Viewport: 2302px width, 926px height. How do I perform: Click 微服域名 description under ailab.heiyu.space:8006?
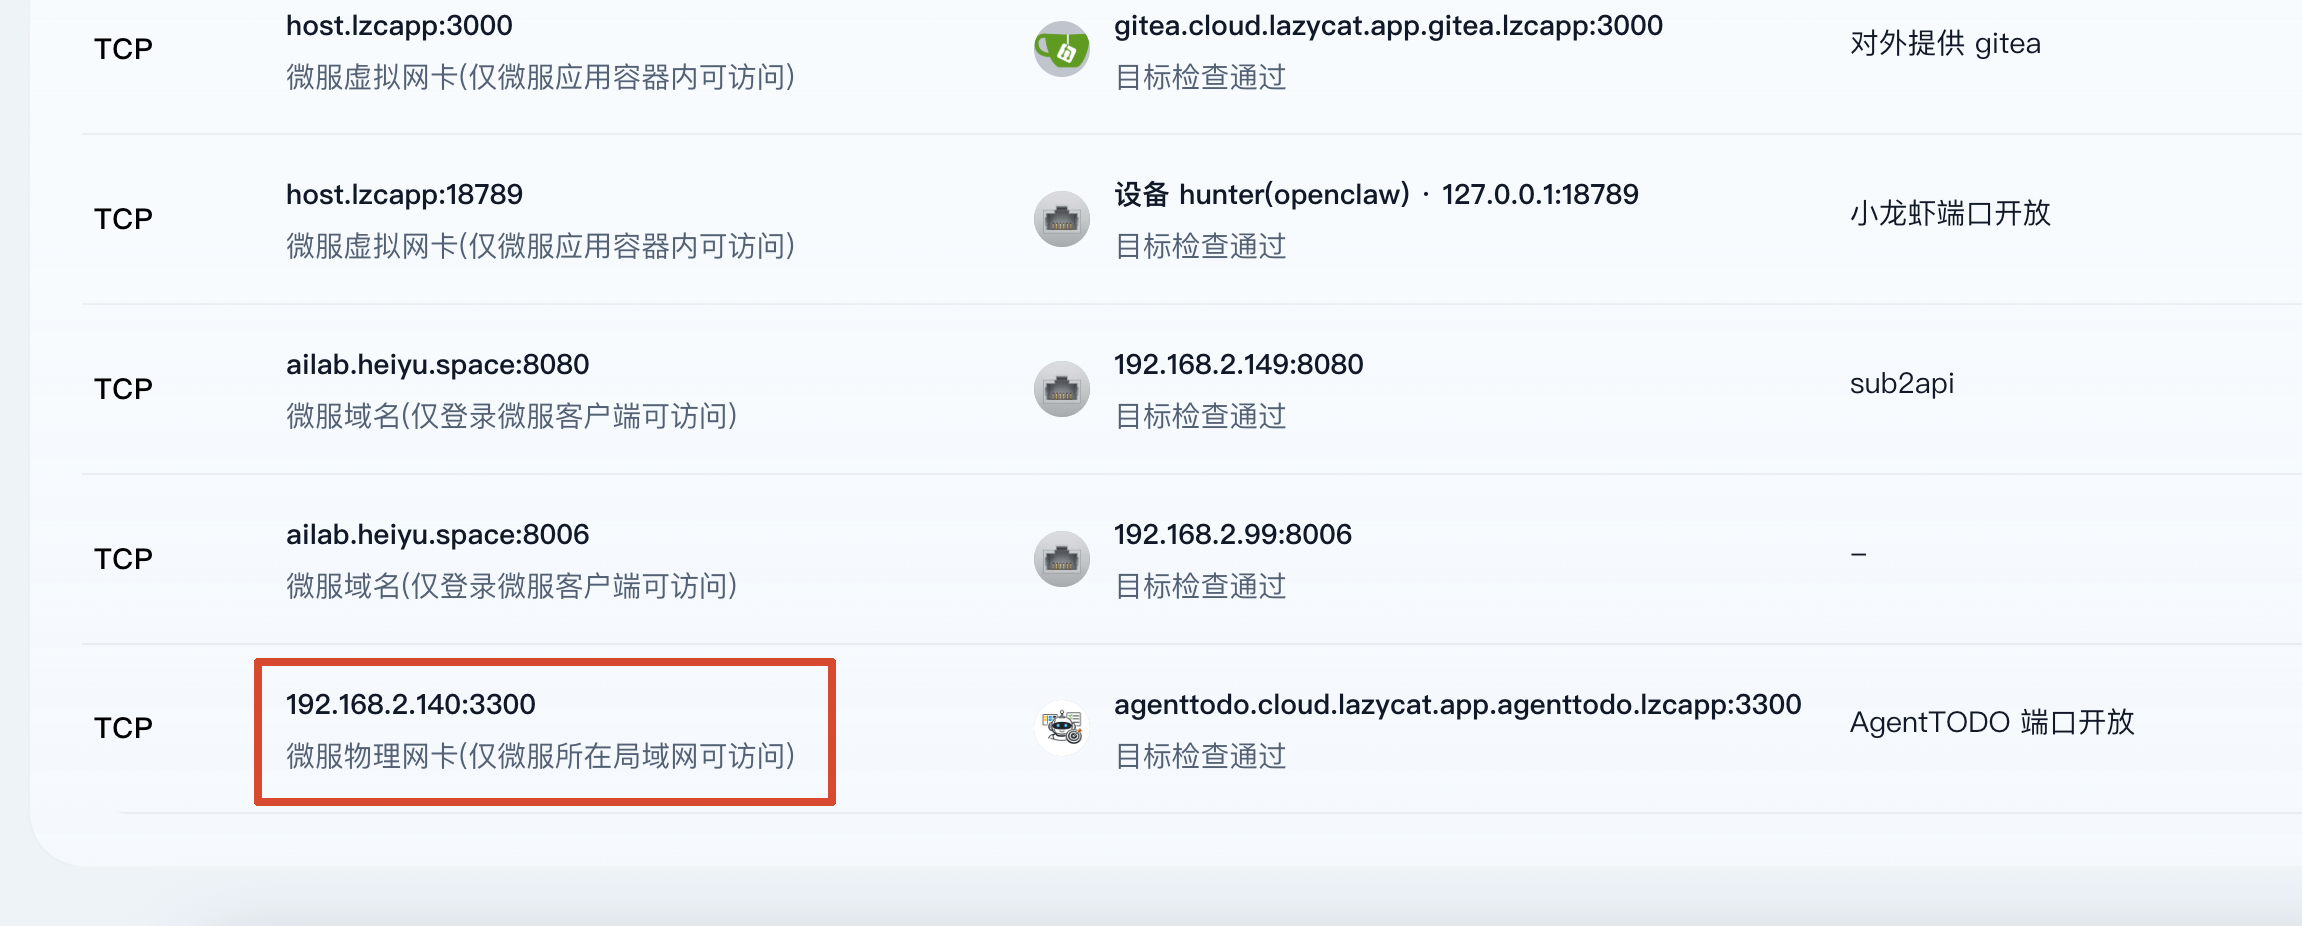tap(511, 586)
